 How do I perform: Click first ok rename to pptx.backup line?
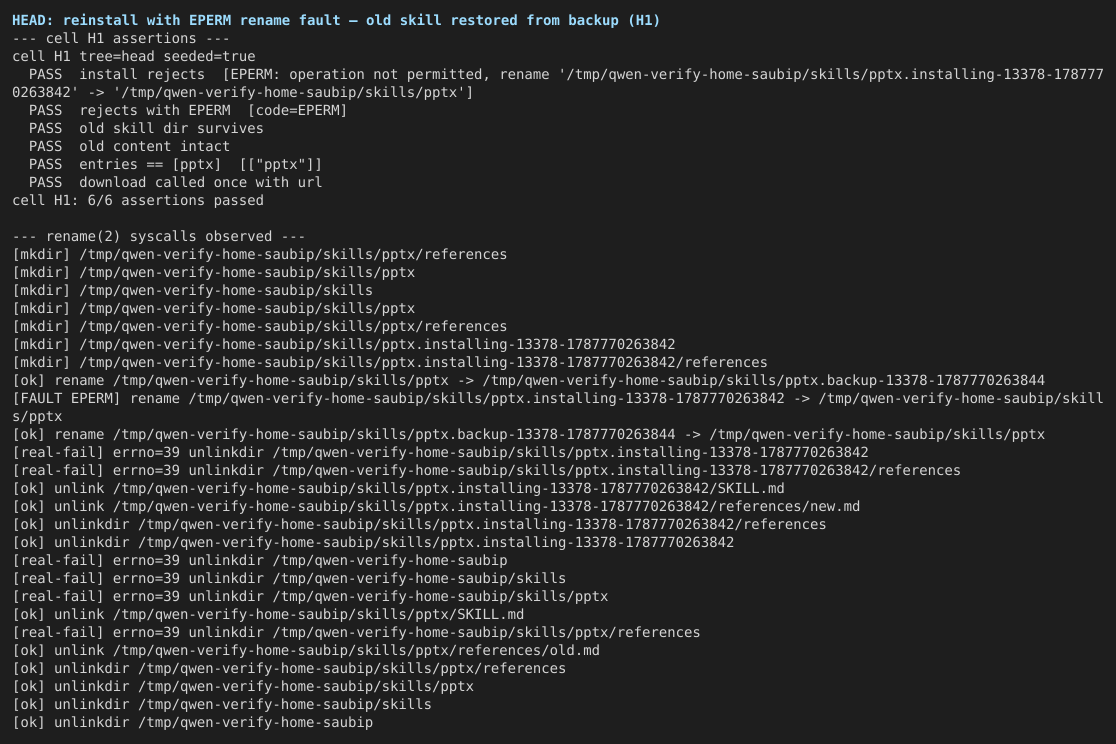[x=529, y=380]
